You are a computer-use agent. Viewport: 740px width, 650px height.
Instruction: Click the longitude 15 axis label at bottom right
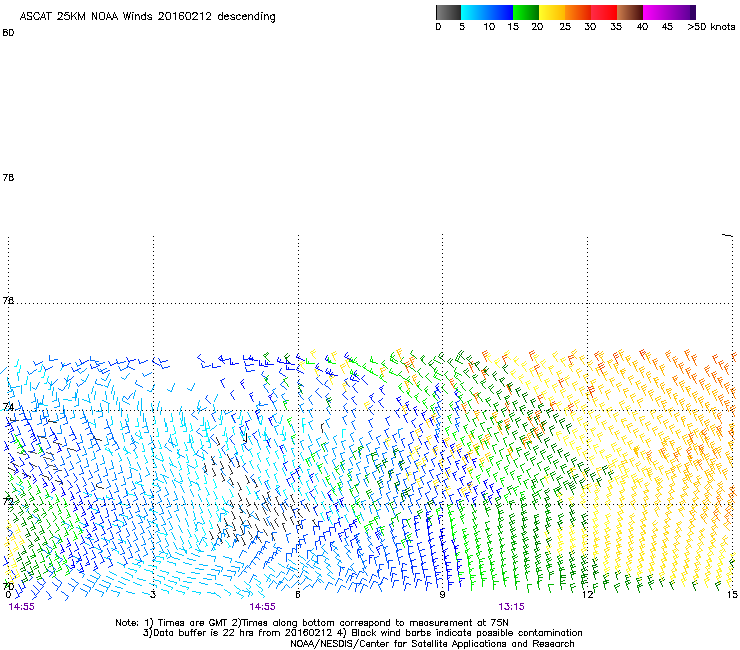732,594
